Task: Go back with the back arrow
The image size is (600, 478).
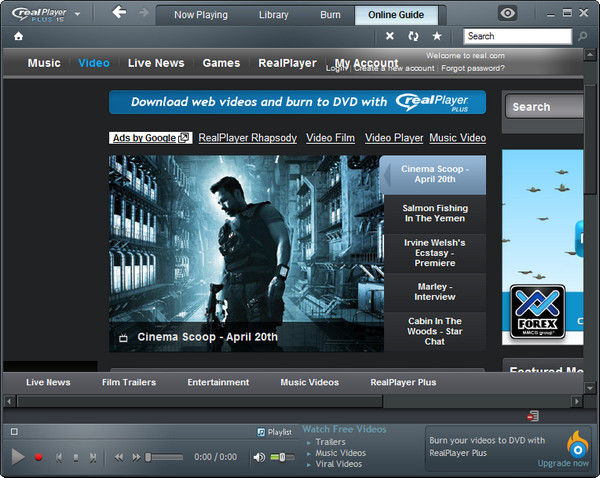Action: [119, 12]
